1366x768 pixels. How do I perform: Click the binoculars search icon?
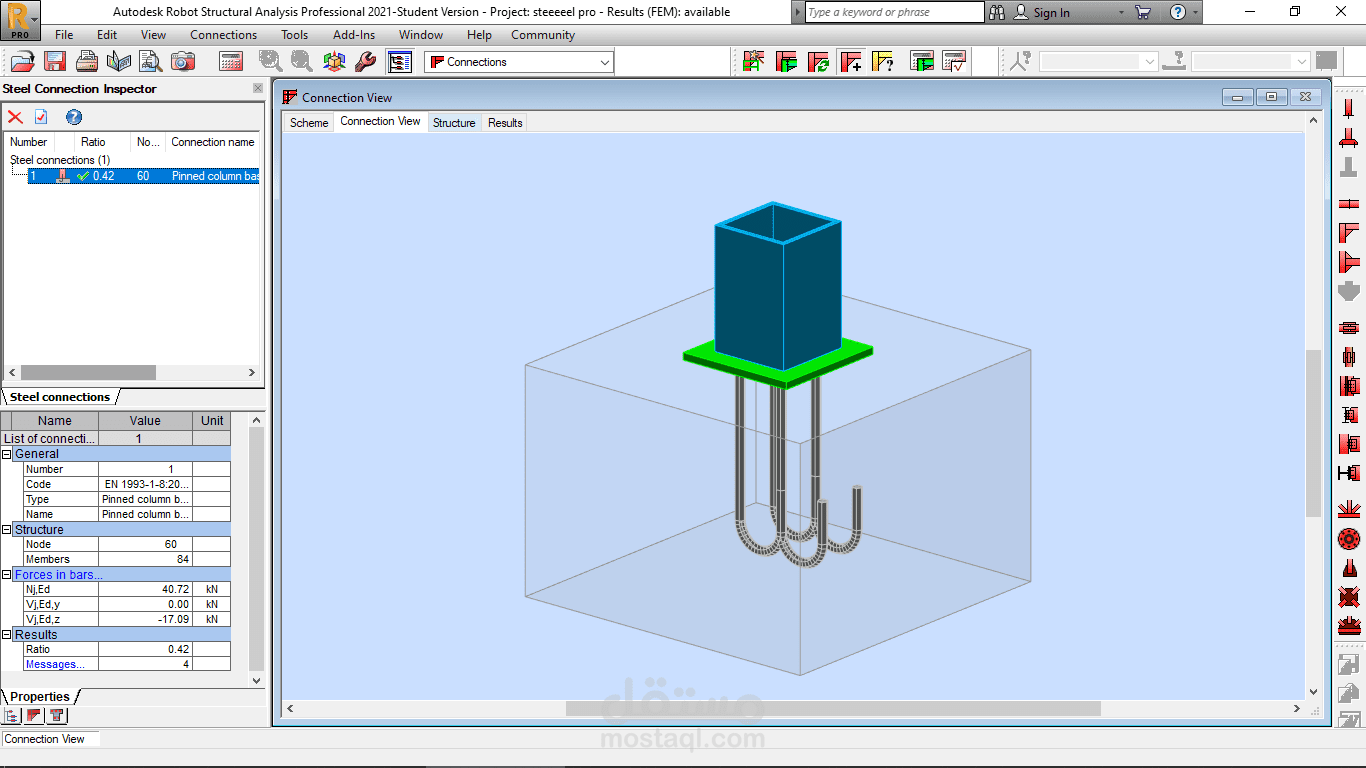click(x=997, y=12)
